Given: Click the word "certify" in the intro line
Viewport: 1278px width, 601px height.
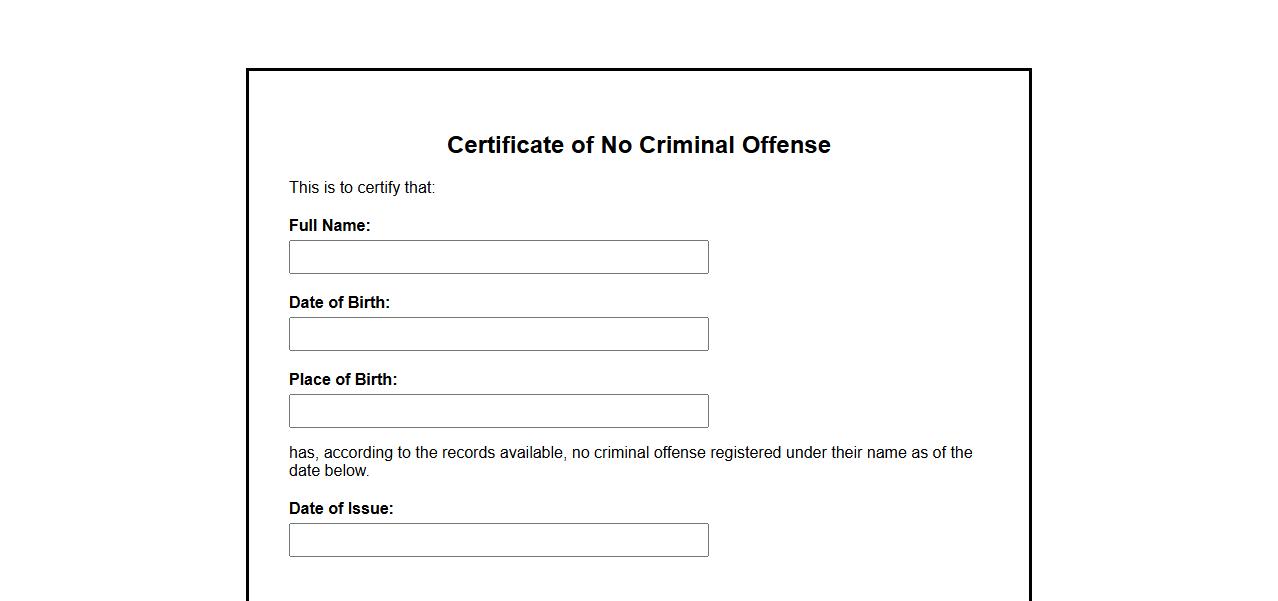Looking at the screenshot, I should [x=379, y=188].
